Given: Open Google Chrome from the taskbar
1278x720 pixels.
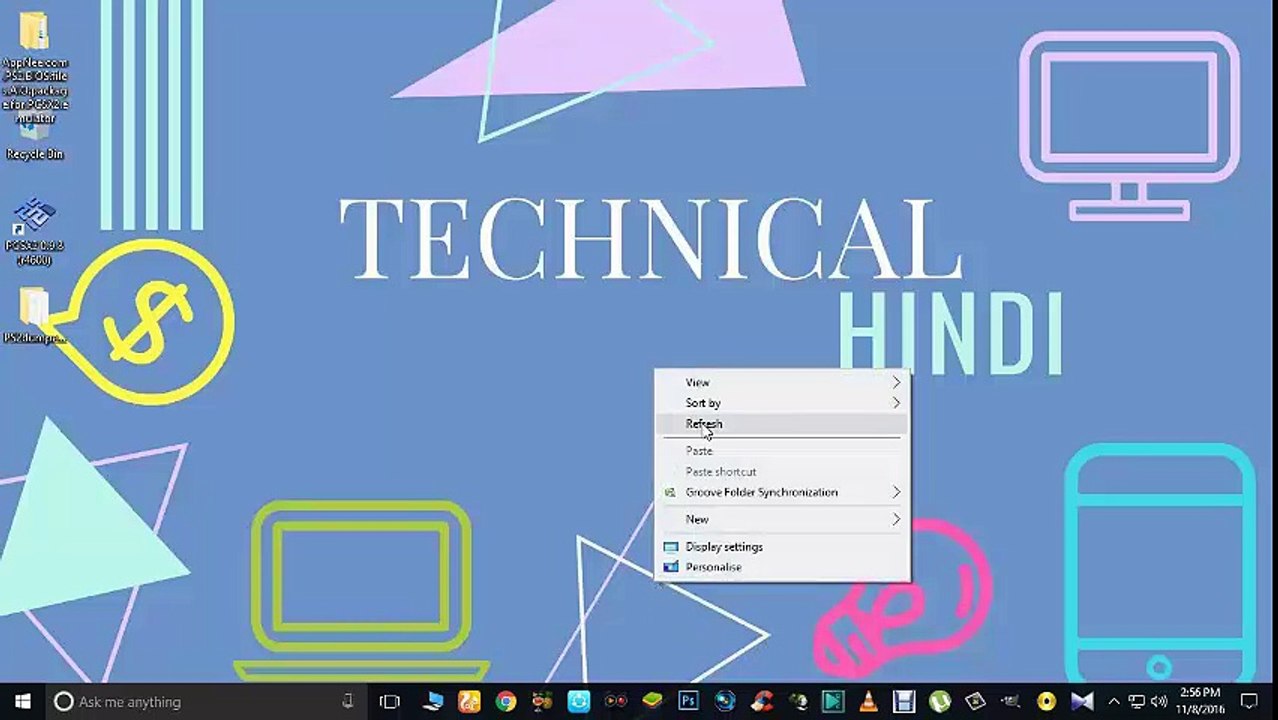Looking at the screenshot, I should tap(506, 701).
